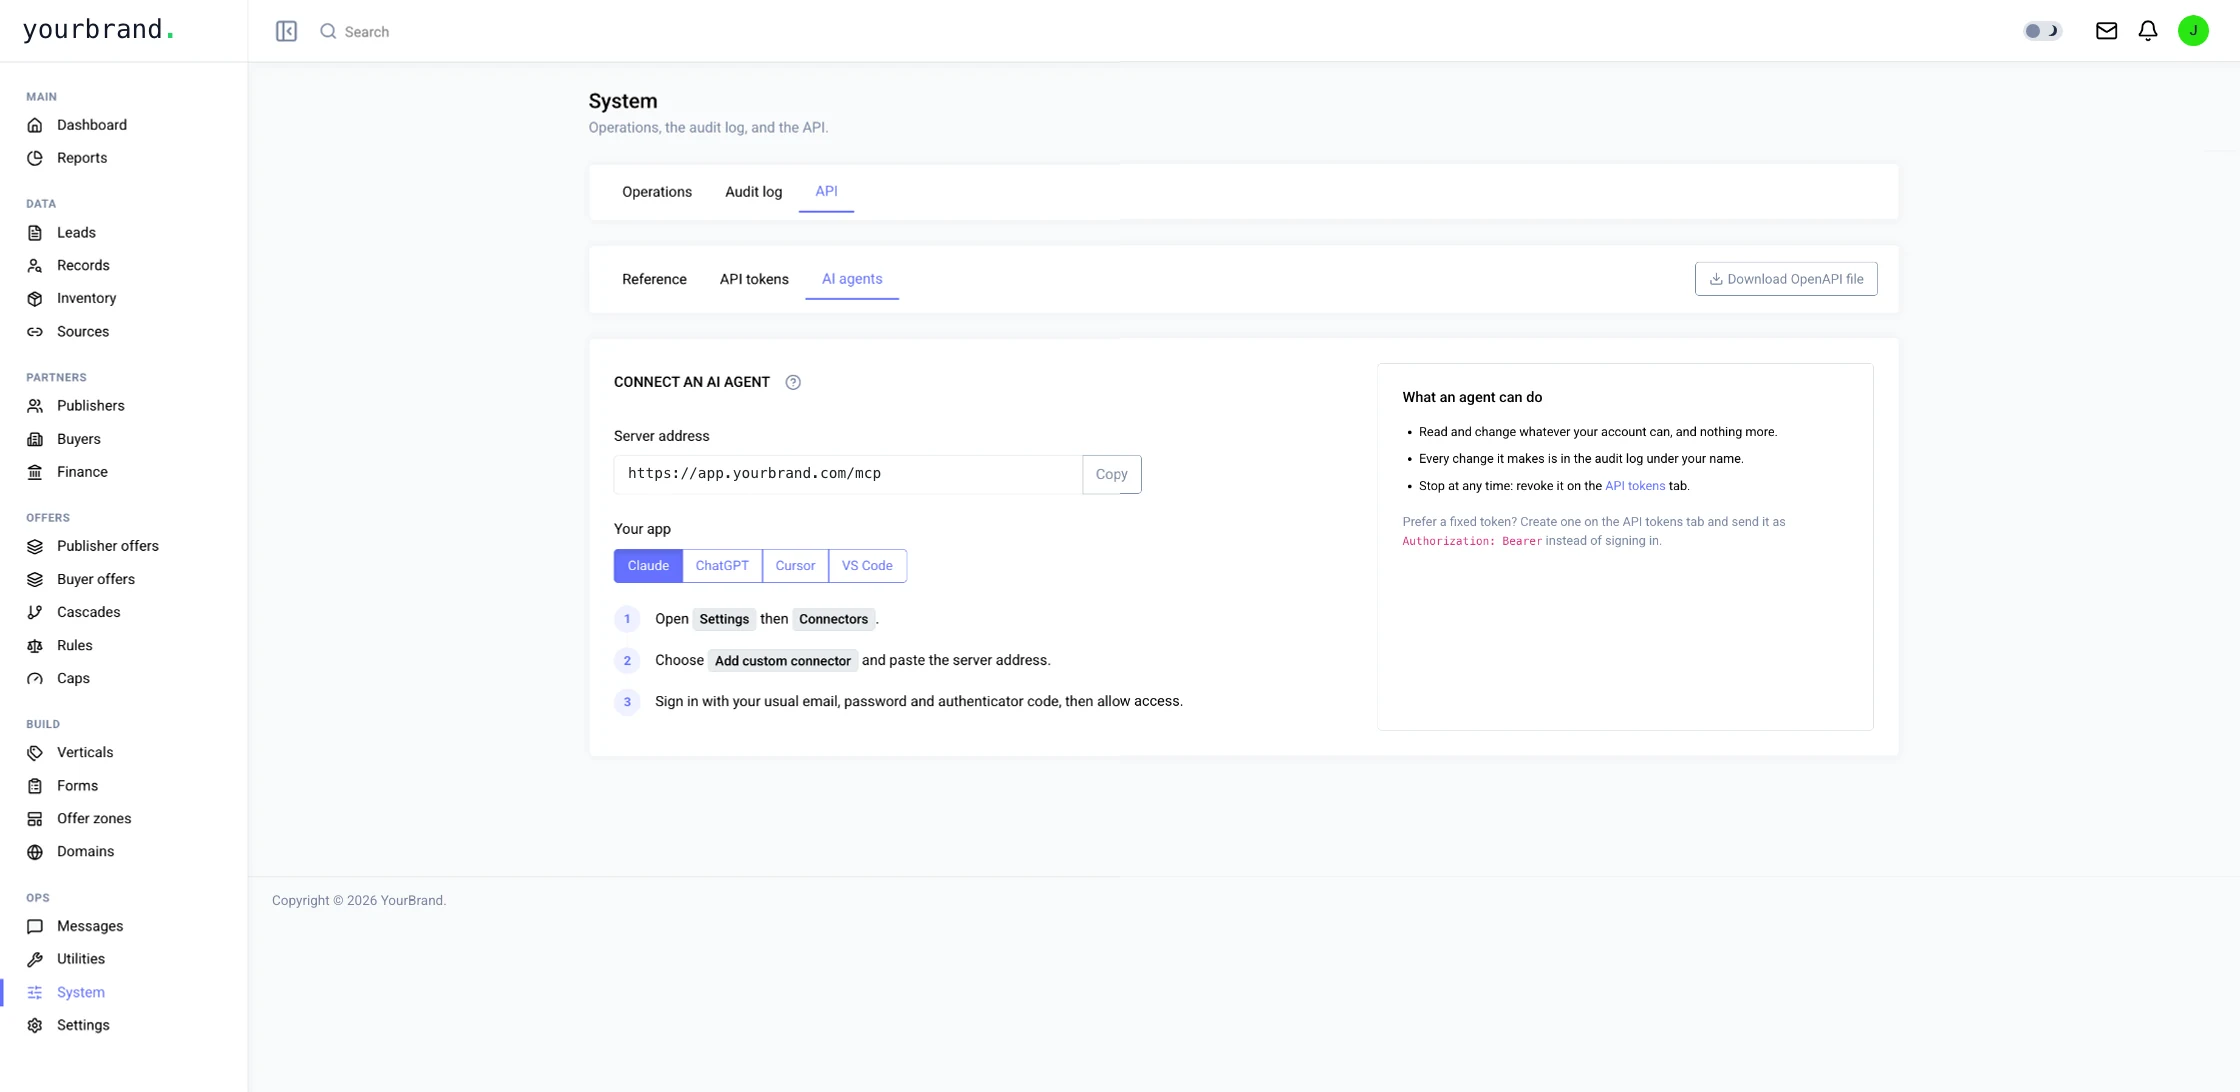Open the green J user avatar
Viewport: 2240px width, 1092px height.
(x=2193, y=31)
